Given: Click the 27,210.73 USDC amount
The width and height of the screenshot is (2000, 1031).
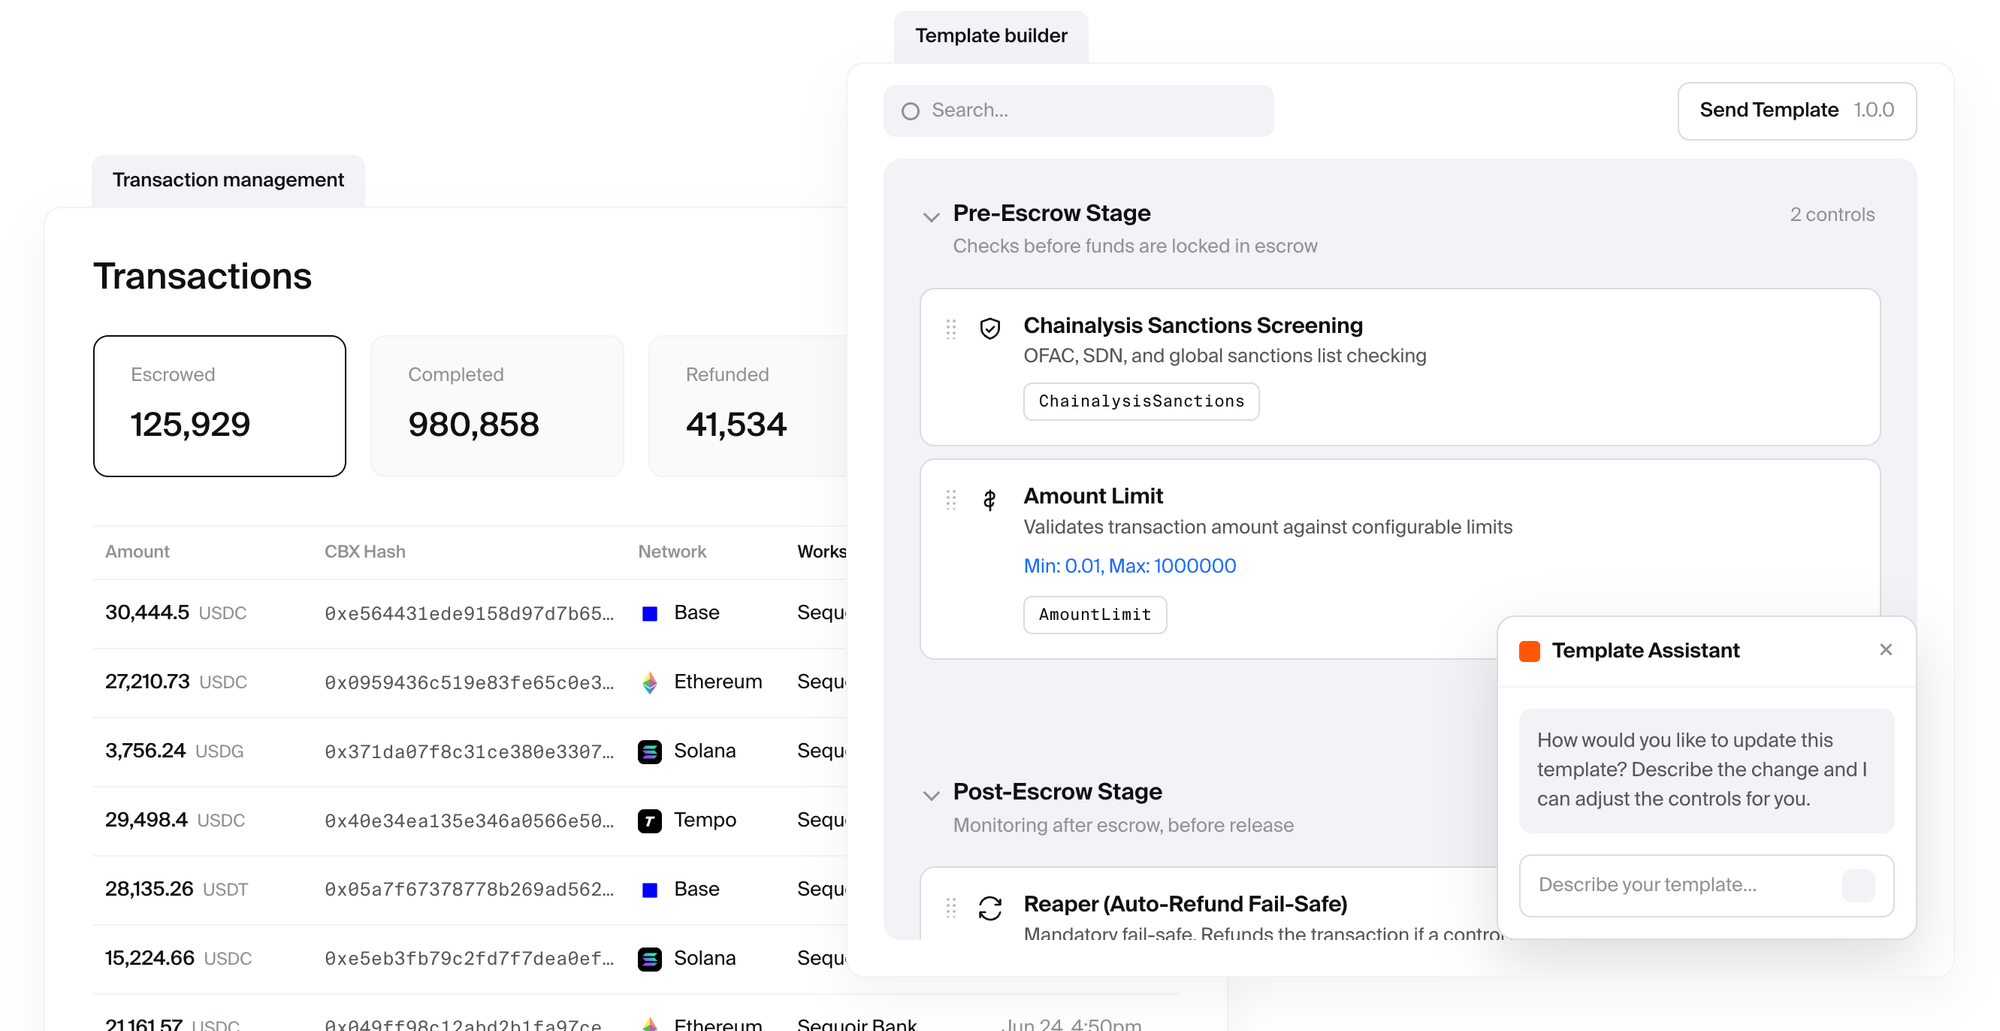Looking at the screenshot, I should pyautogui.click(x=176, y=682).
